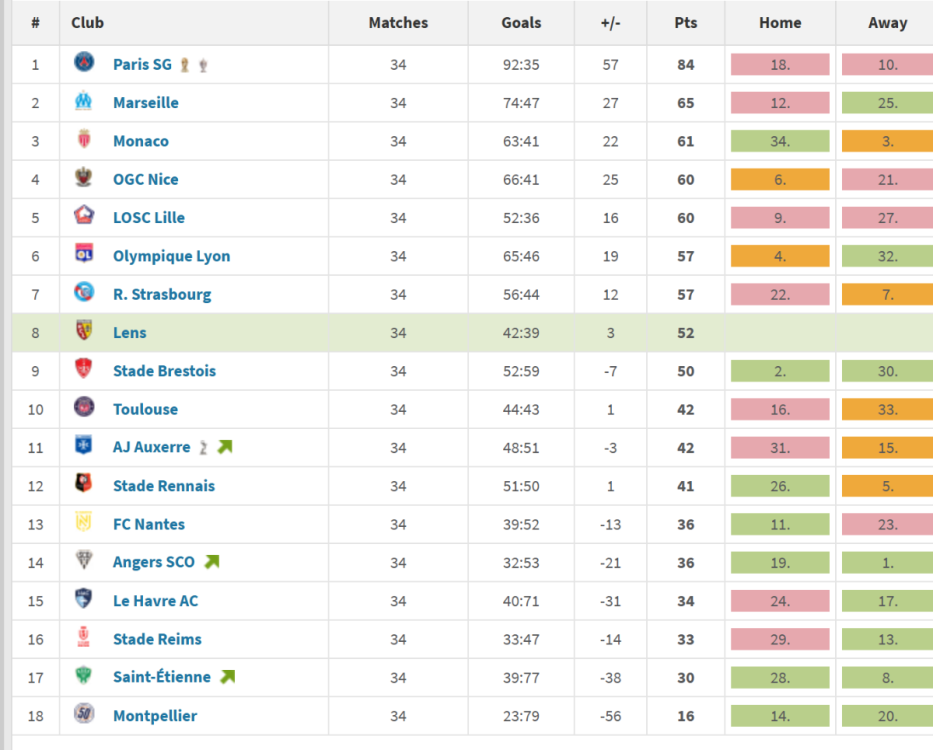
Task: Click the OGC Nice club crest
Action: tap(84, 178)
